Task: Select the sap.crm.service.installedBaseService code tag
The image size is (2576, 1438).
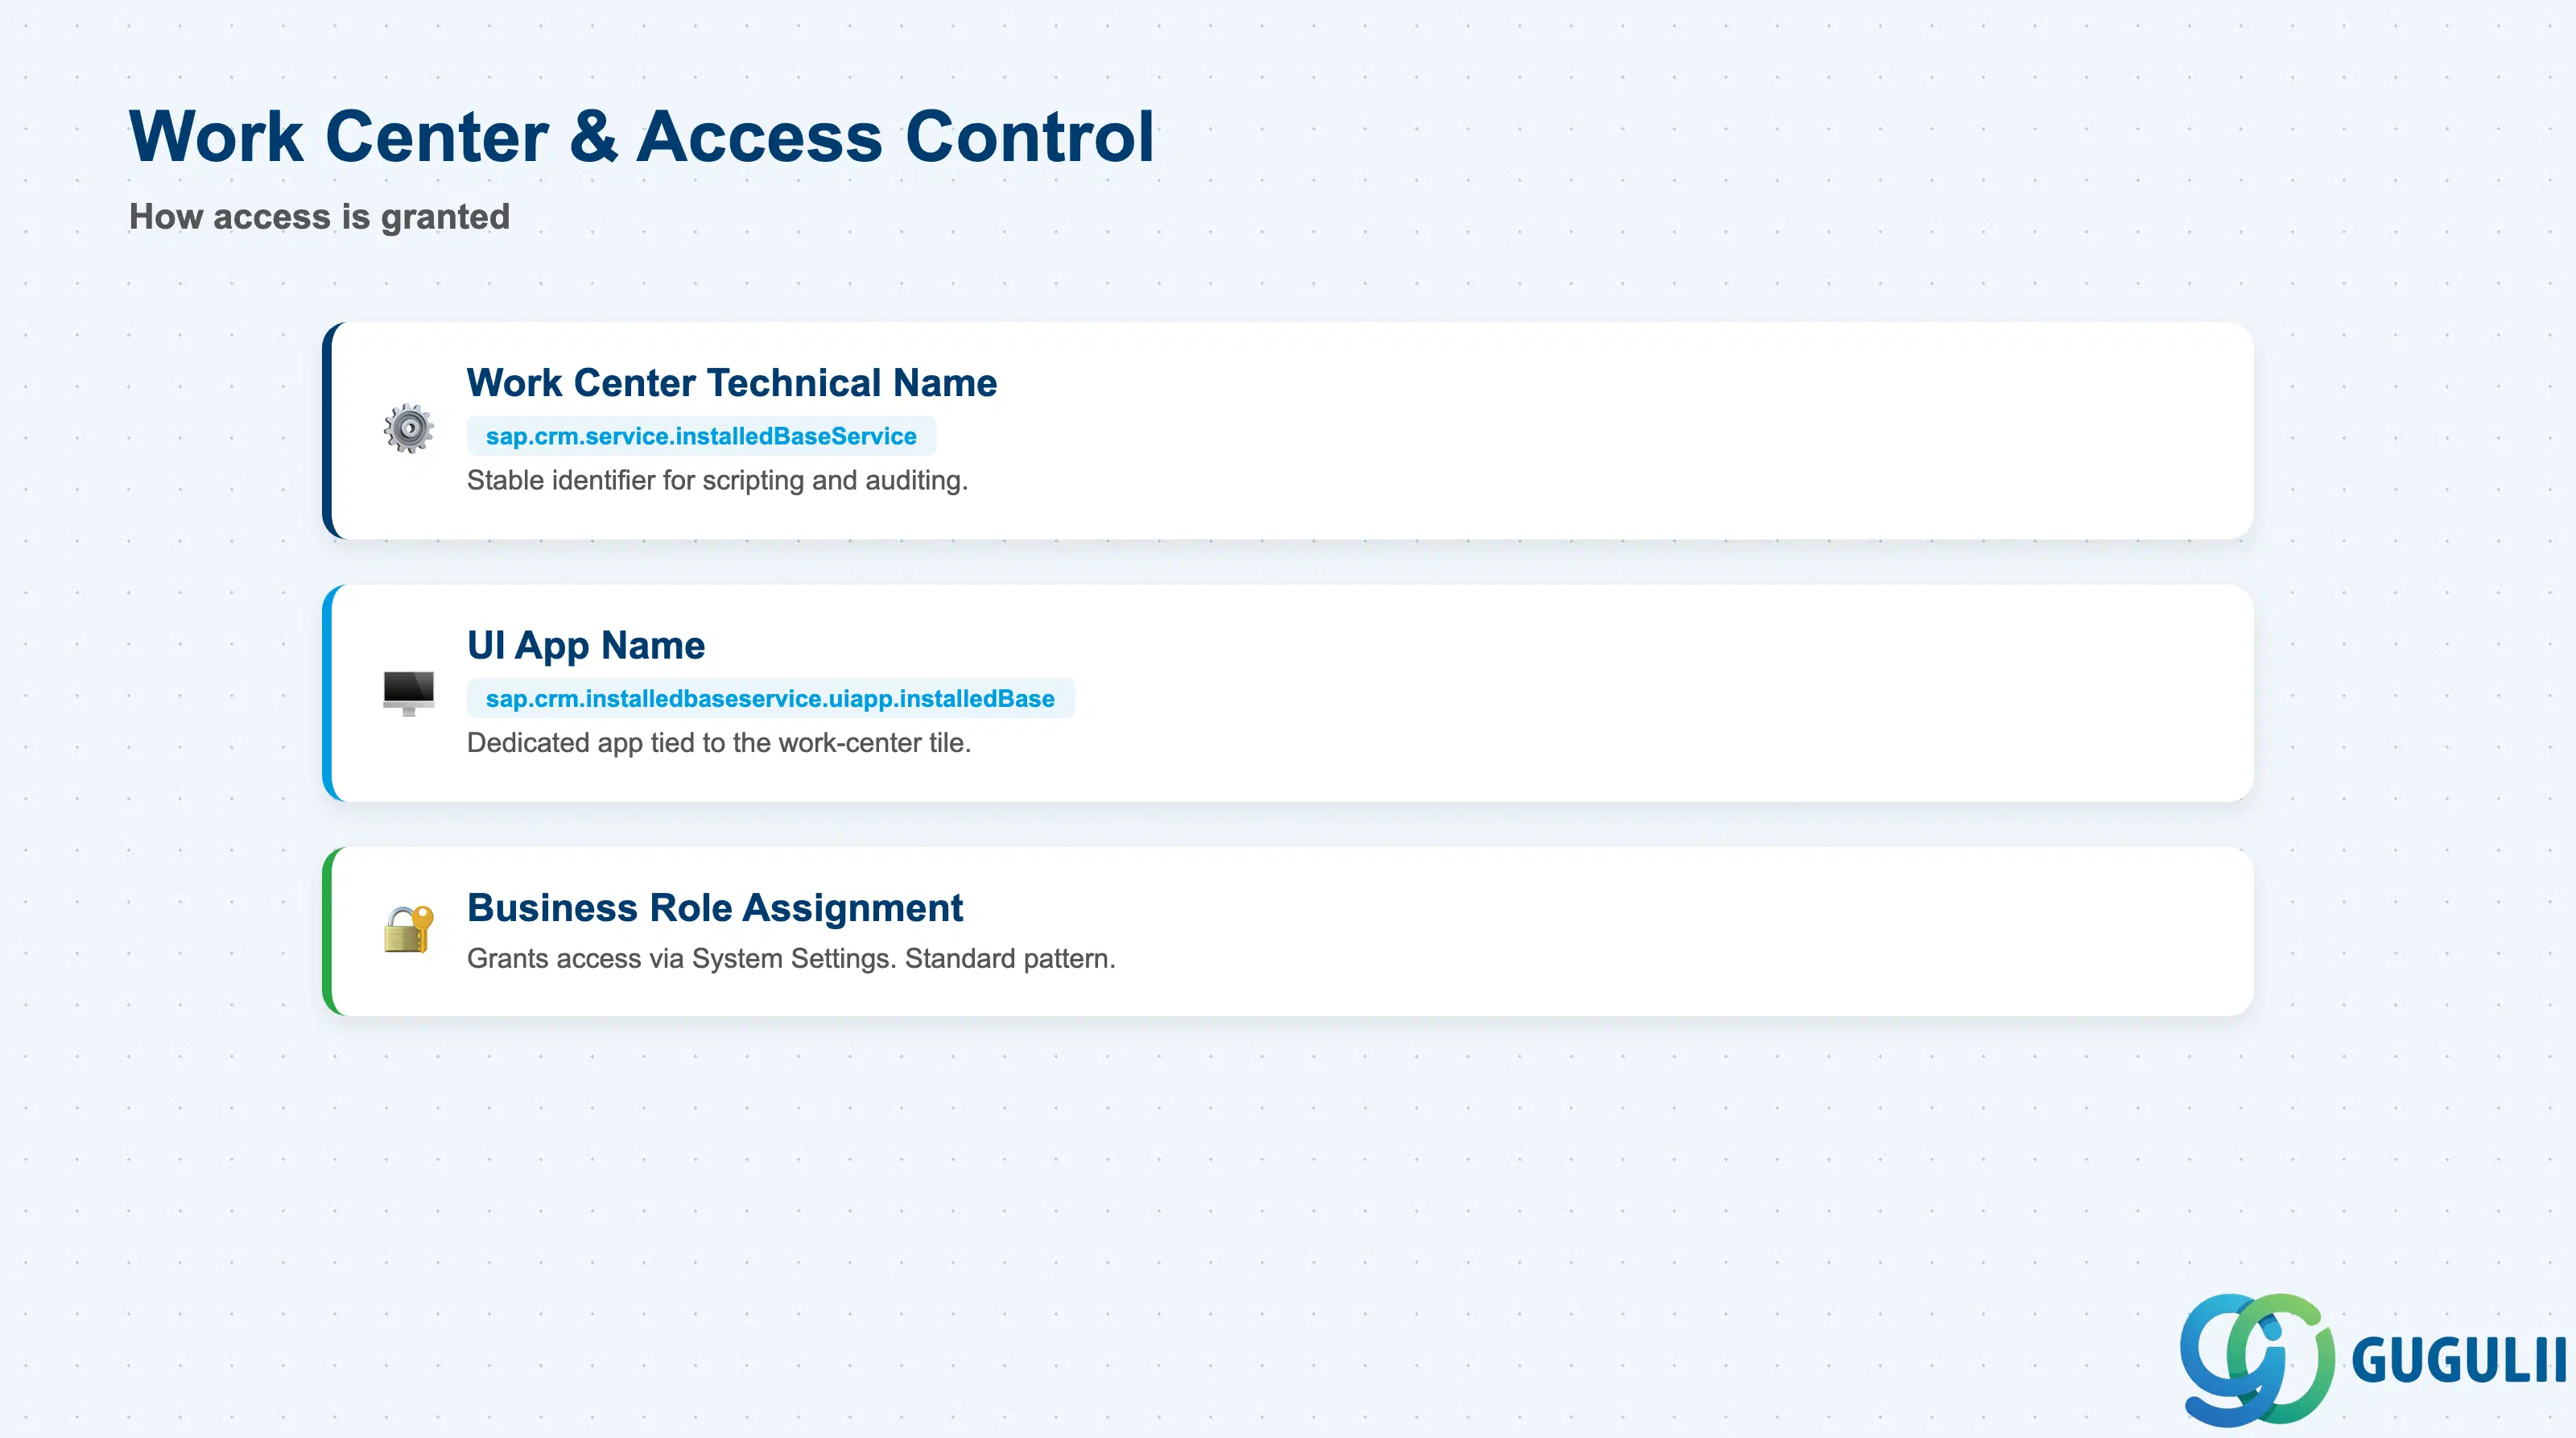Action: [x=701, y=436]
